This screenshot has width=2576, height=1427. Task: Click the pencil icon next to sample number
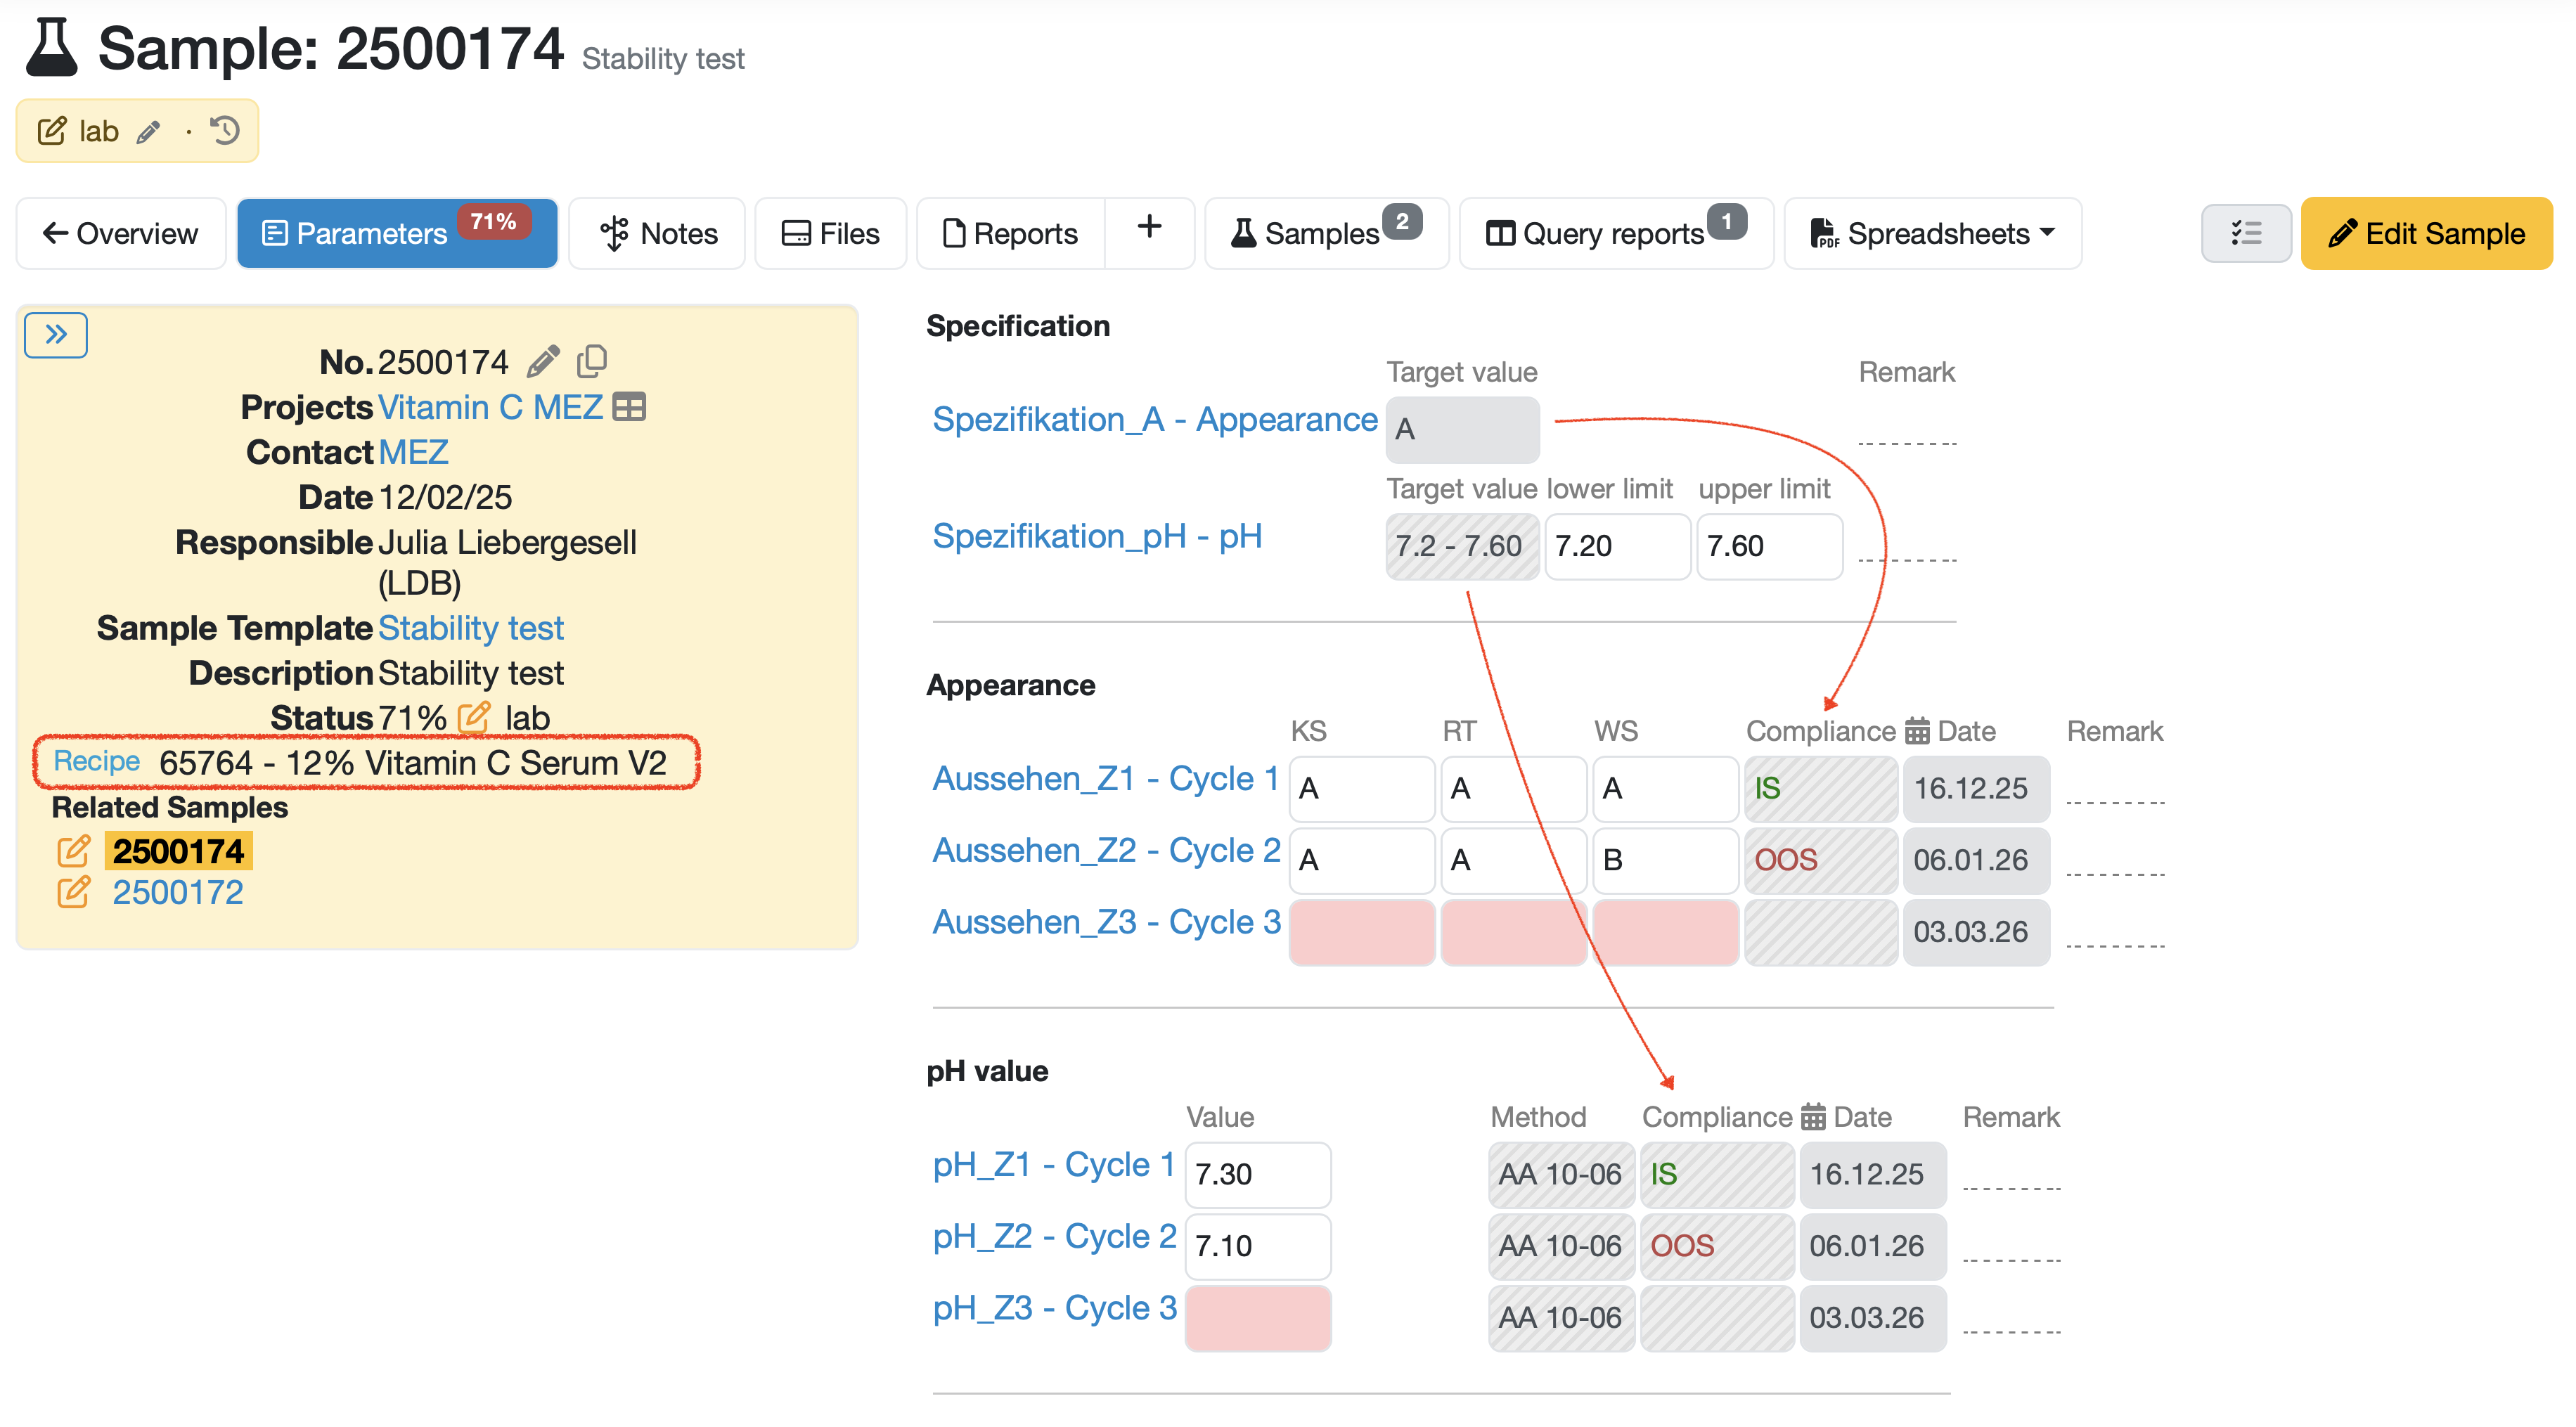pos(543,362)
